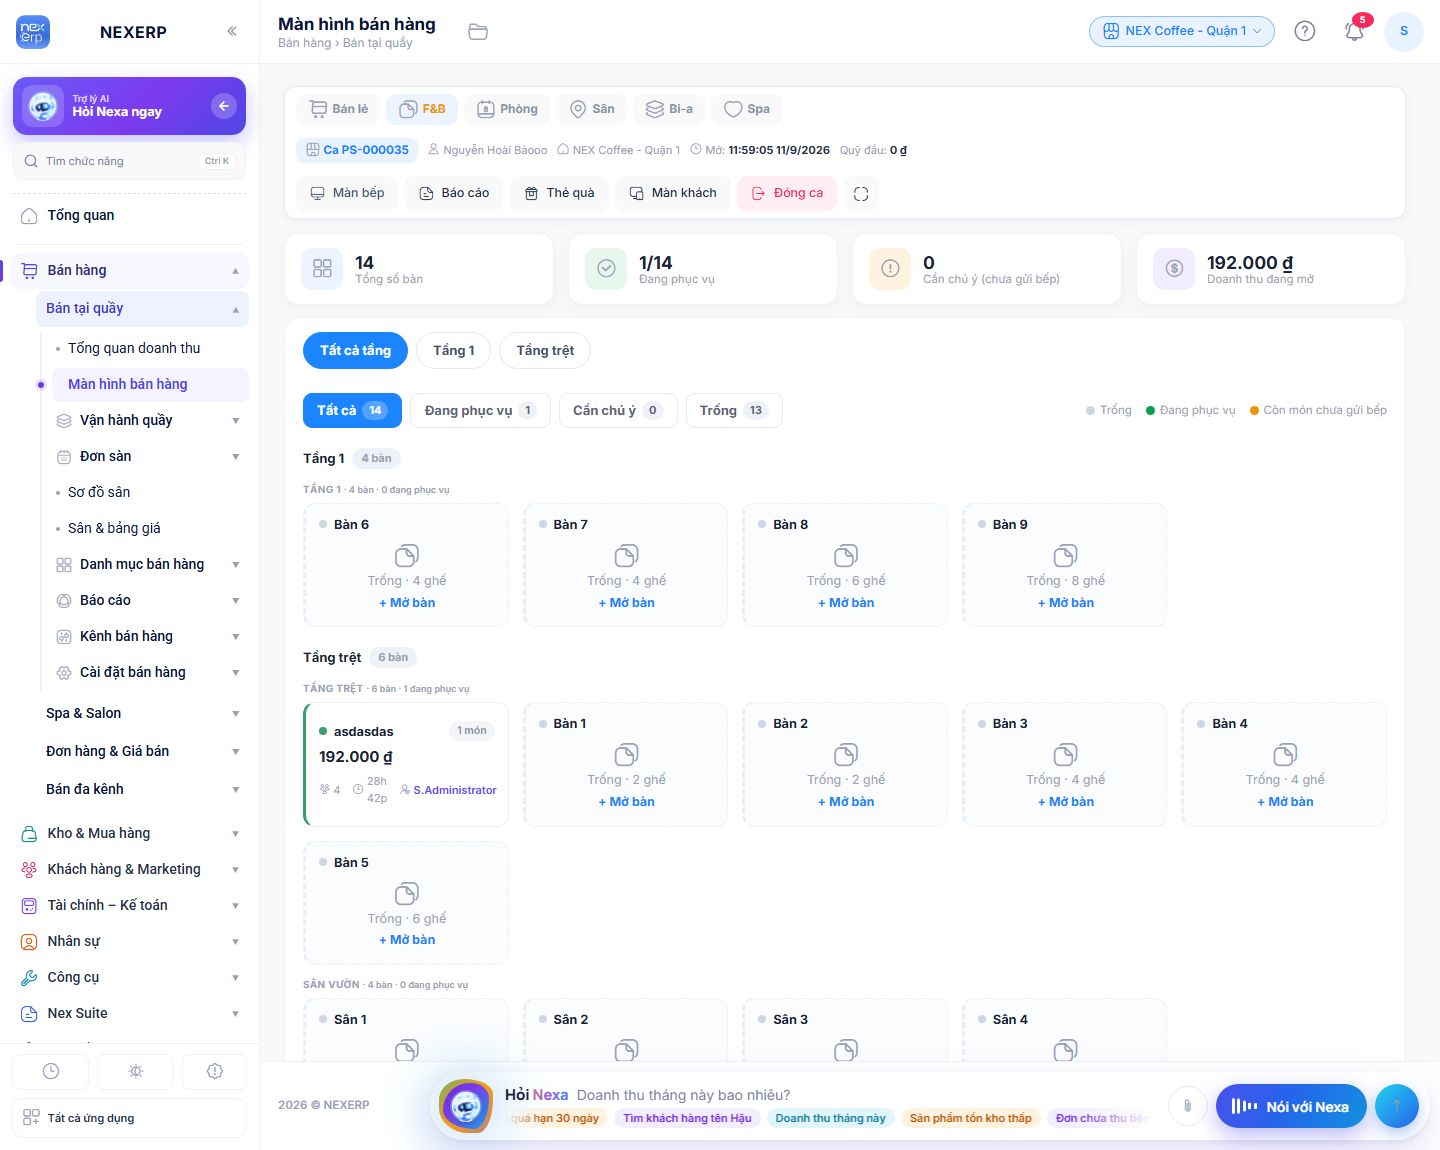Click the NEXERP logo icon
This screenshot has height=1150, width=1440.
point(33,32)
